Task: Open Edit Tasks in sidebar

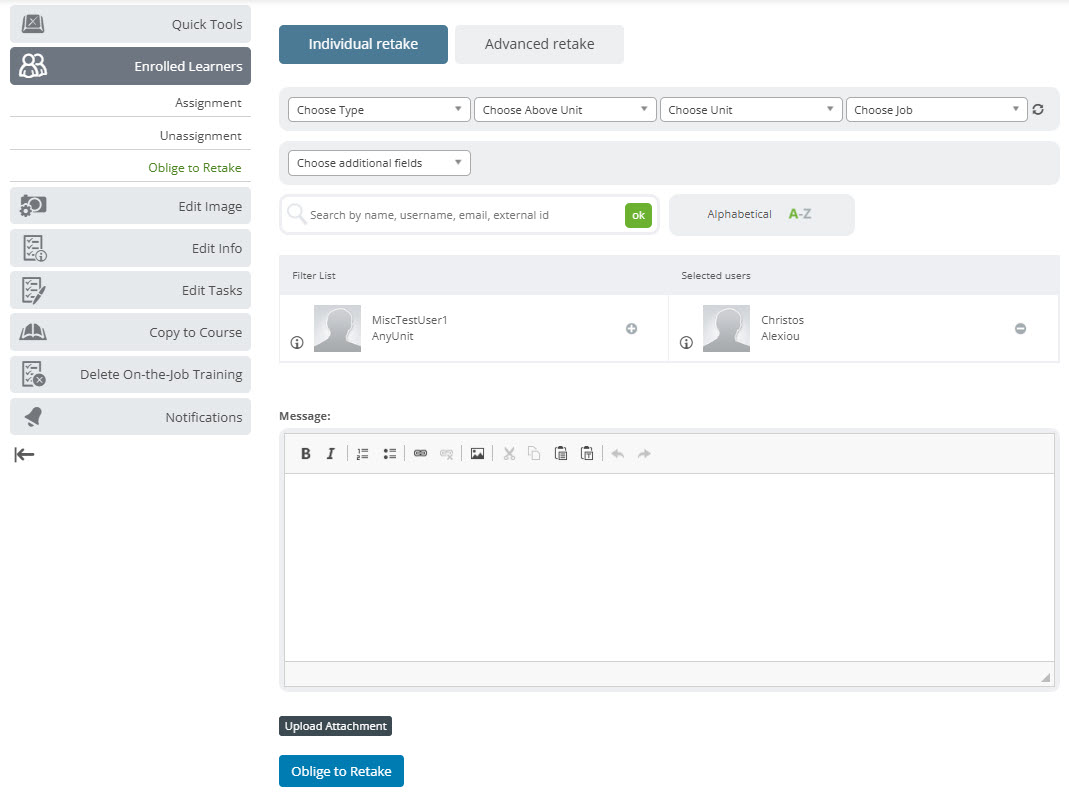Action: click(130, 290)
